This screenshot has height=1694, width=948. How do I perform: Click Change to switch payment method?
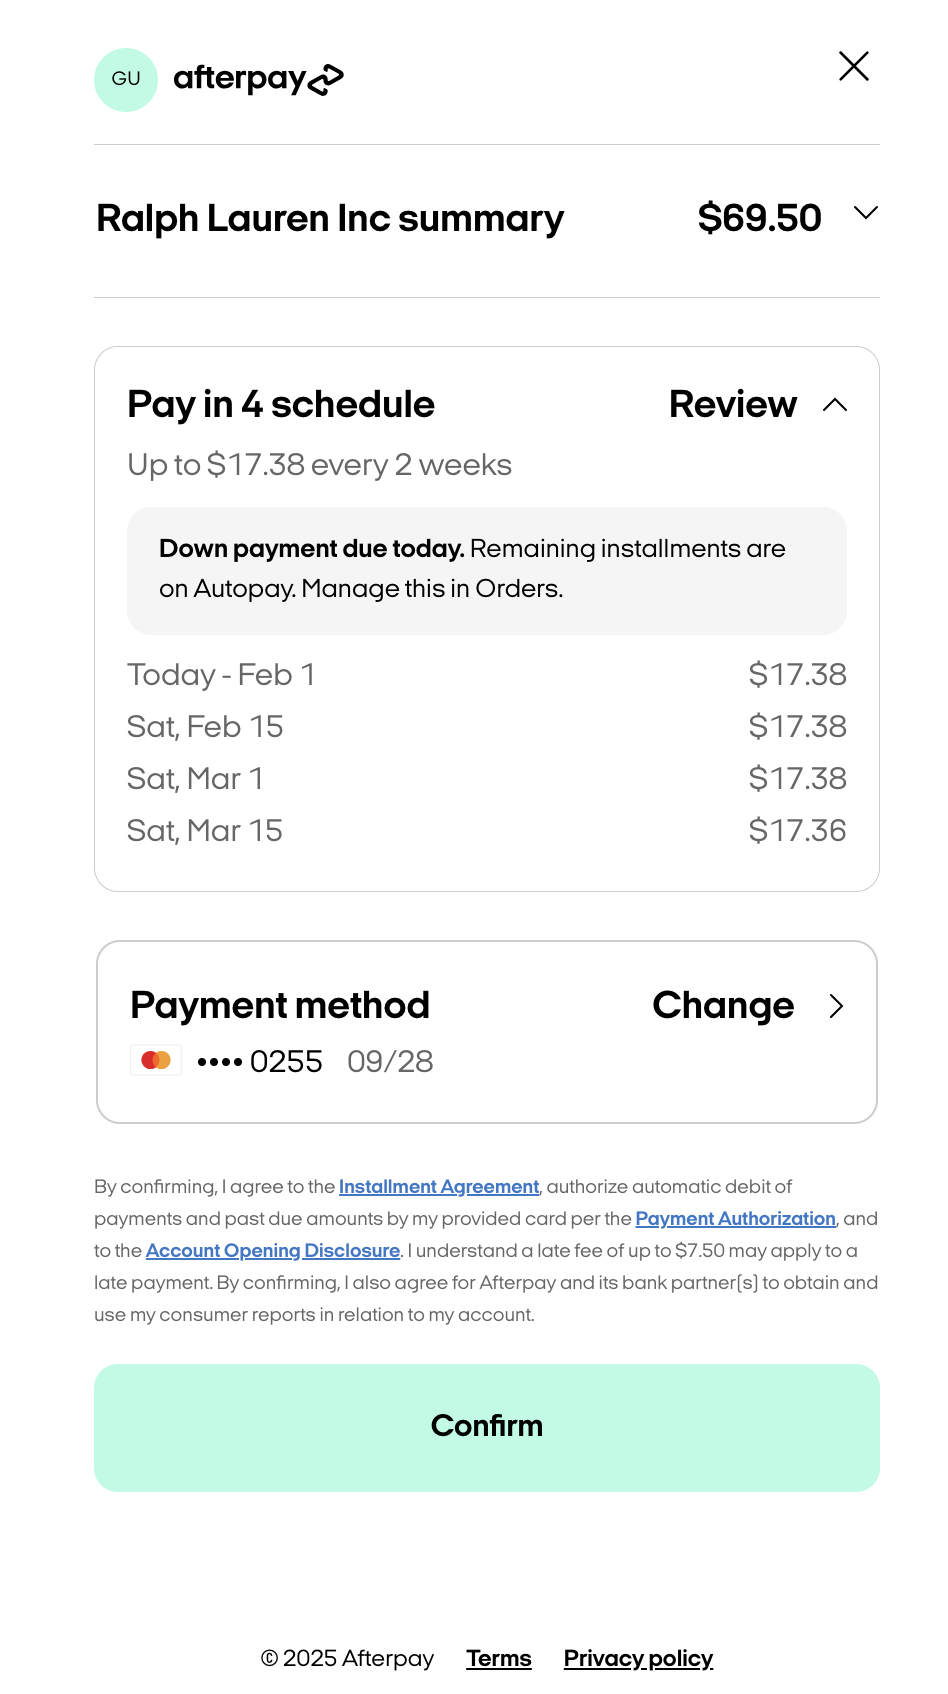723,1006
